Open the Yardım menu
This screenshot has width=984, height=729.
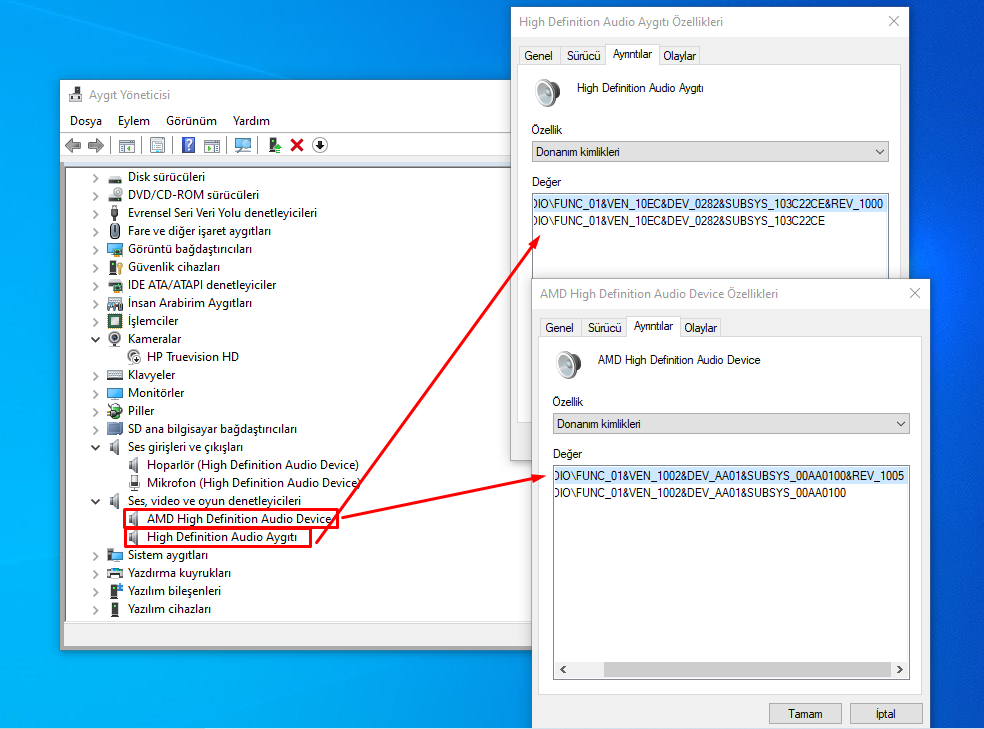click(x=251, y=120)
